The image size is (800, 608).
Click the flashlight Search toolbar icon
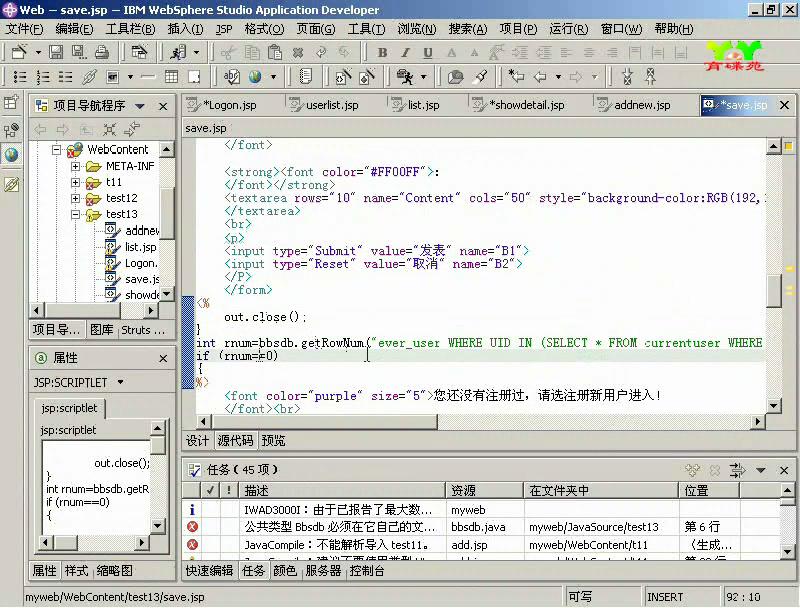pyautogui.click(x=480, y=77)
